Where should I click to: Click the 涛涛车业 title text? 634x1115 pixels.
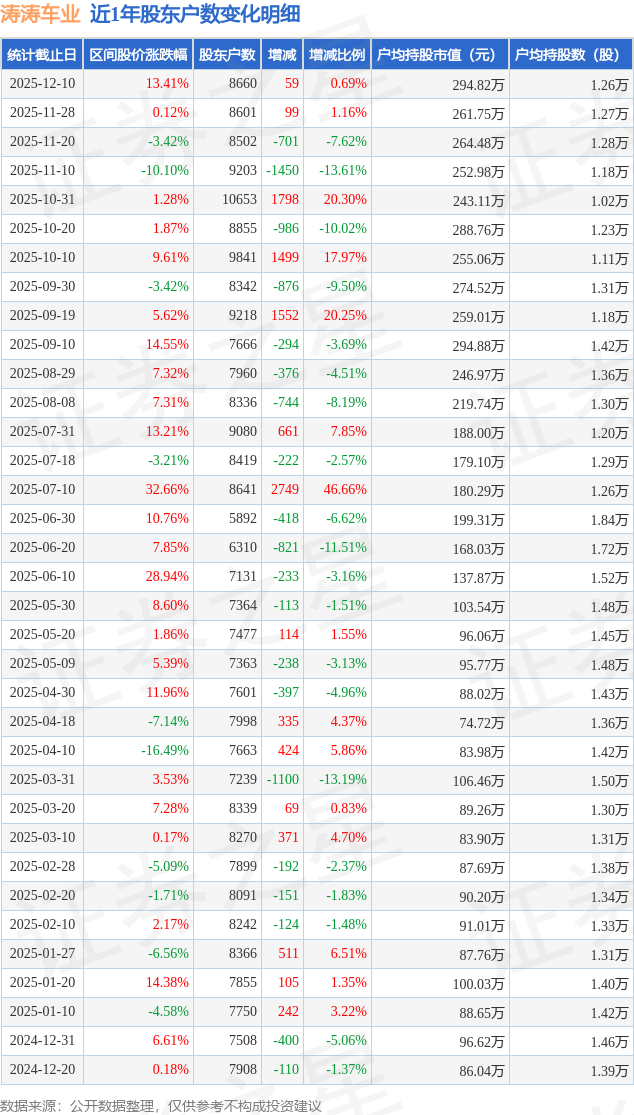click(40, 14)
